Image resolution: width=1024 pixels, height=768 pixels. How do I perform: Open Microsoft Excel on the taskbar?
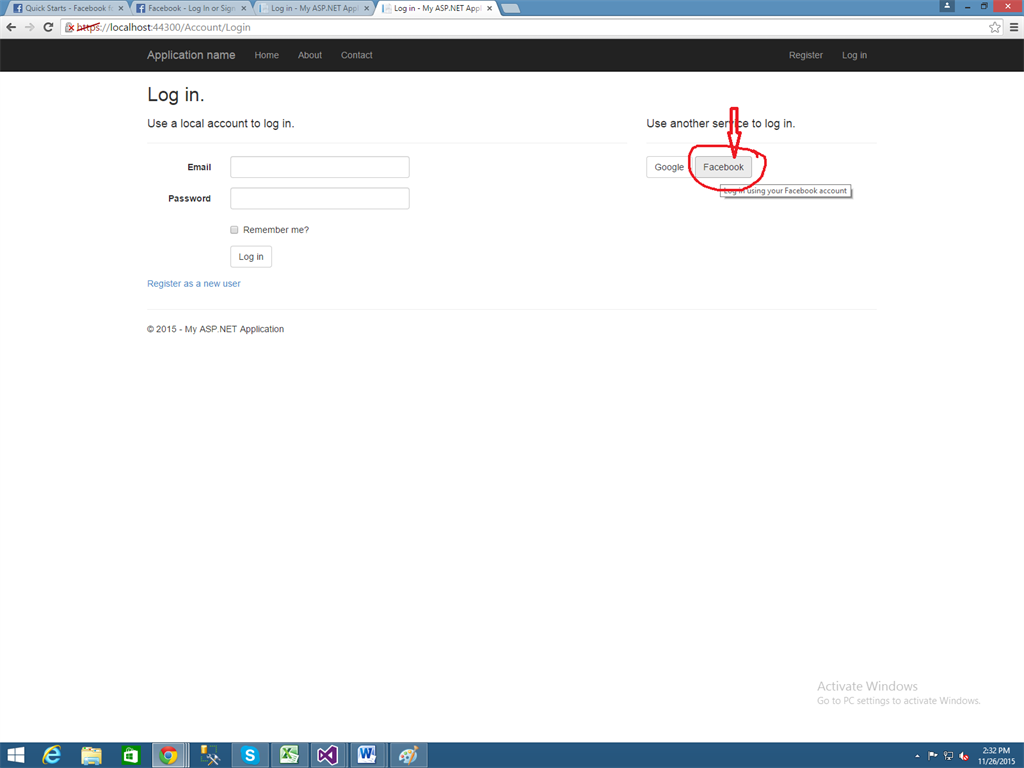(x=289, y=755)
